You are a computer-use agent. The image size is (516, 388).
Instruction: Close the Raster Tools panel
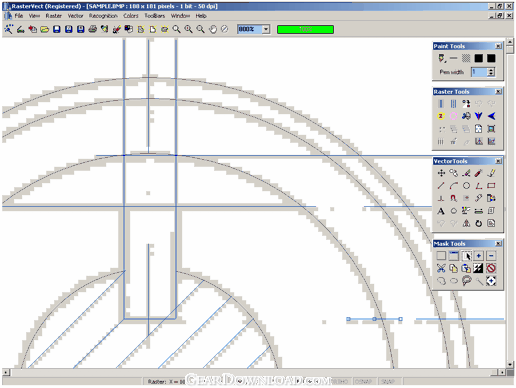point(498,91)
